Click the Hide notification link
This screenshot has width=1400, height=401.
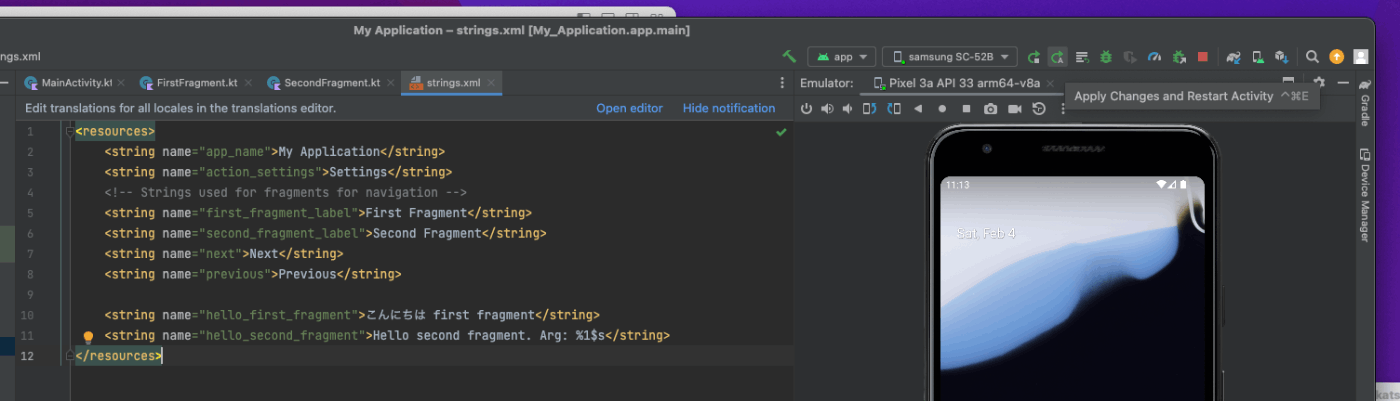729,108
